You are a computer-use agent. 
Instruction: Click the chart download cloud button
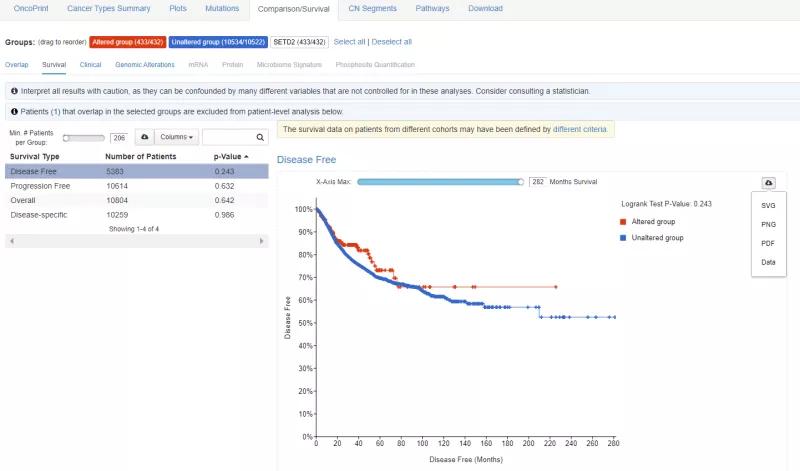pos(768,183)
